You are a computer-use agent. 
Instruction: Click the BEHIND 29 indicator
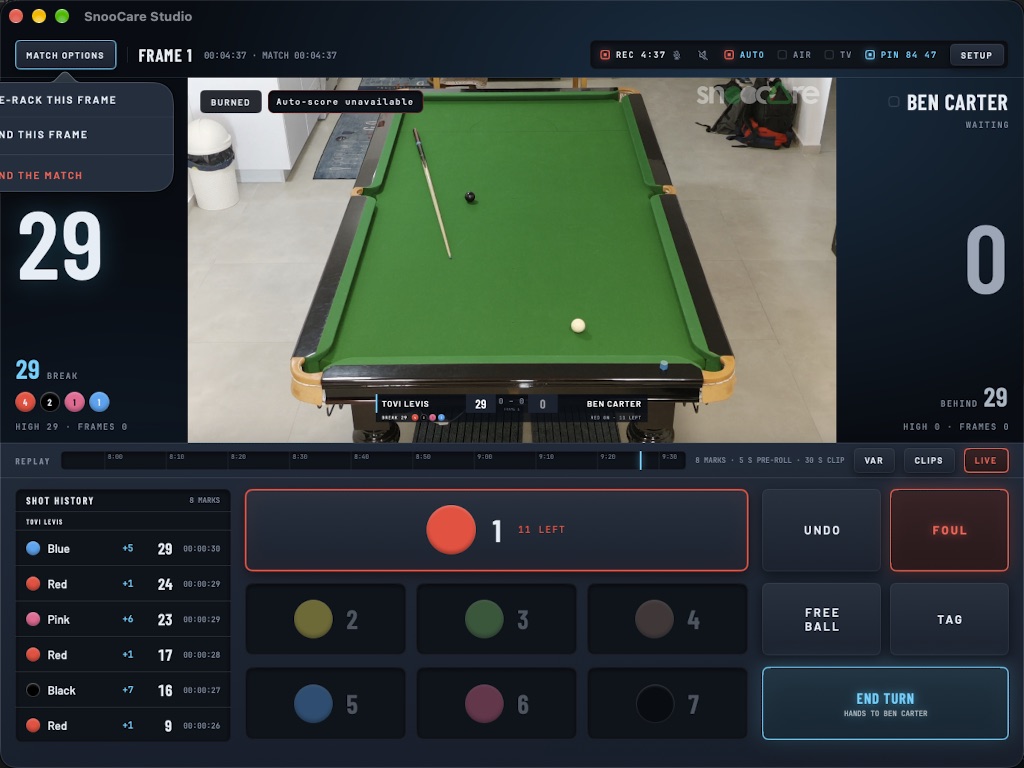pyautogui.click(x=974, y=398)
